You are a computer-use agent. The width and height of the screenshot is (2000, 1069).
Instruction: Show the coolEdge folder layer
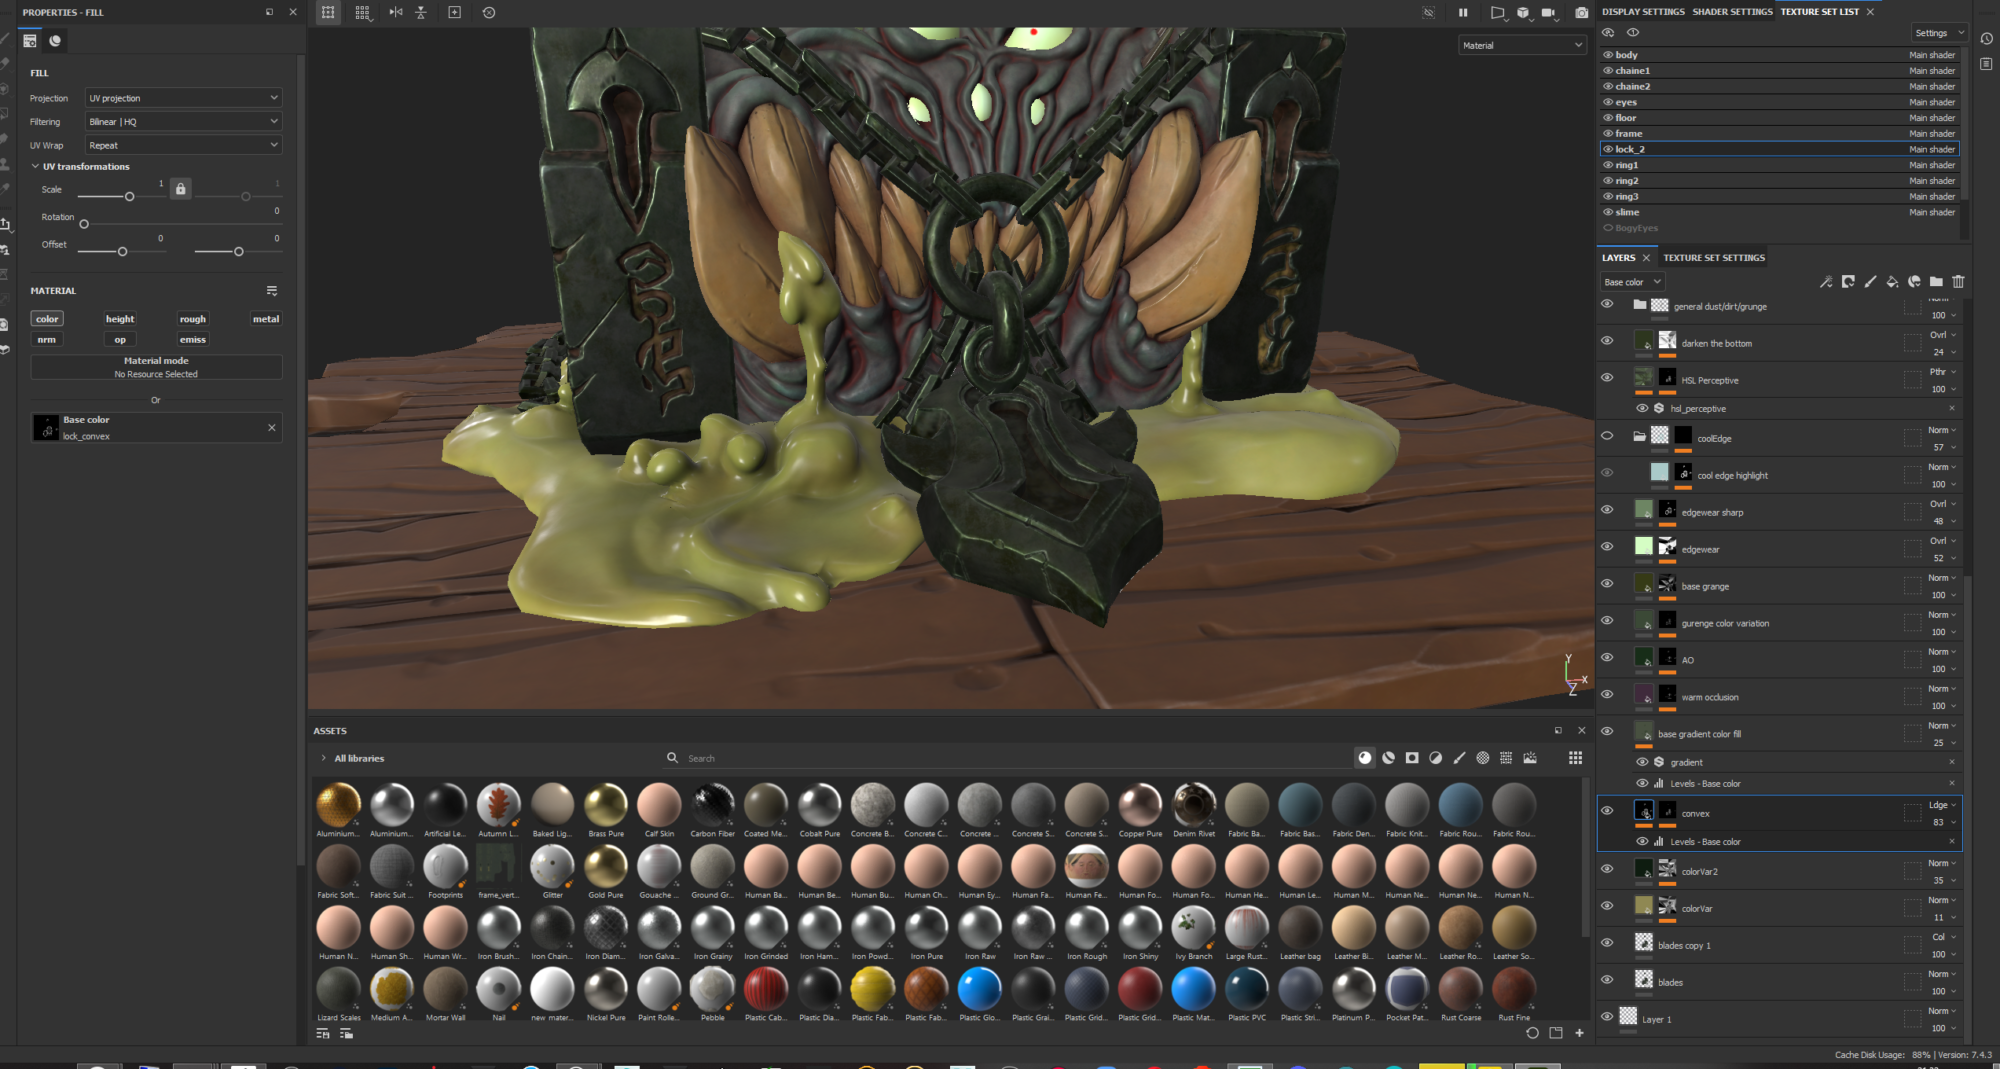(1607, 436)
